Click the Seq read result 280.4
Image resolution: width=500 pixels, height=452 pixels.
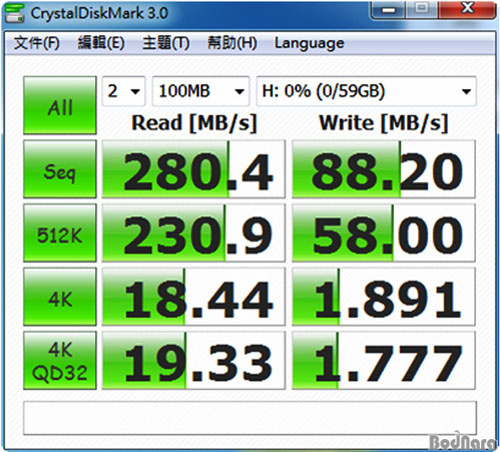(194, 169)
